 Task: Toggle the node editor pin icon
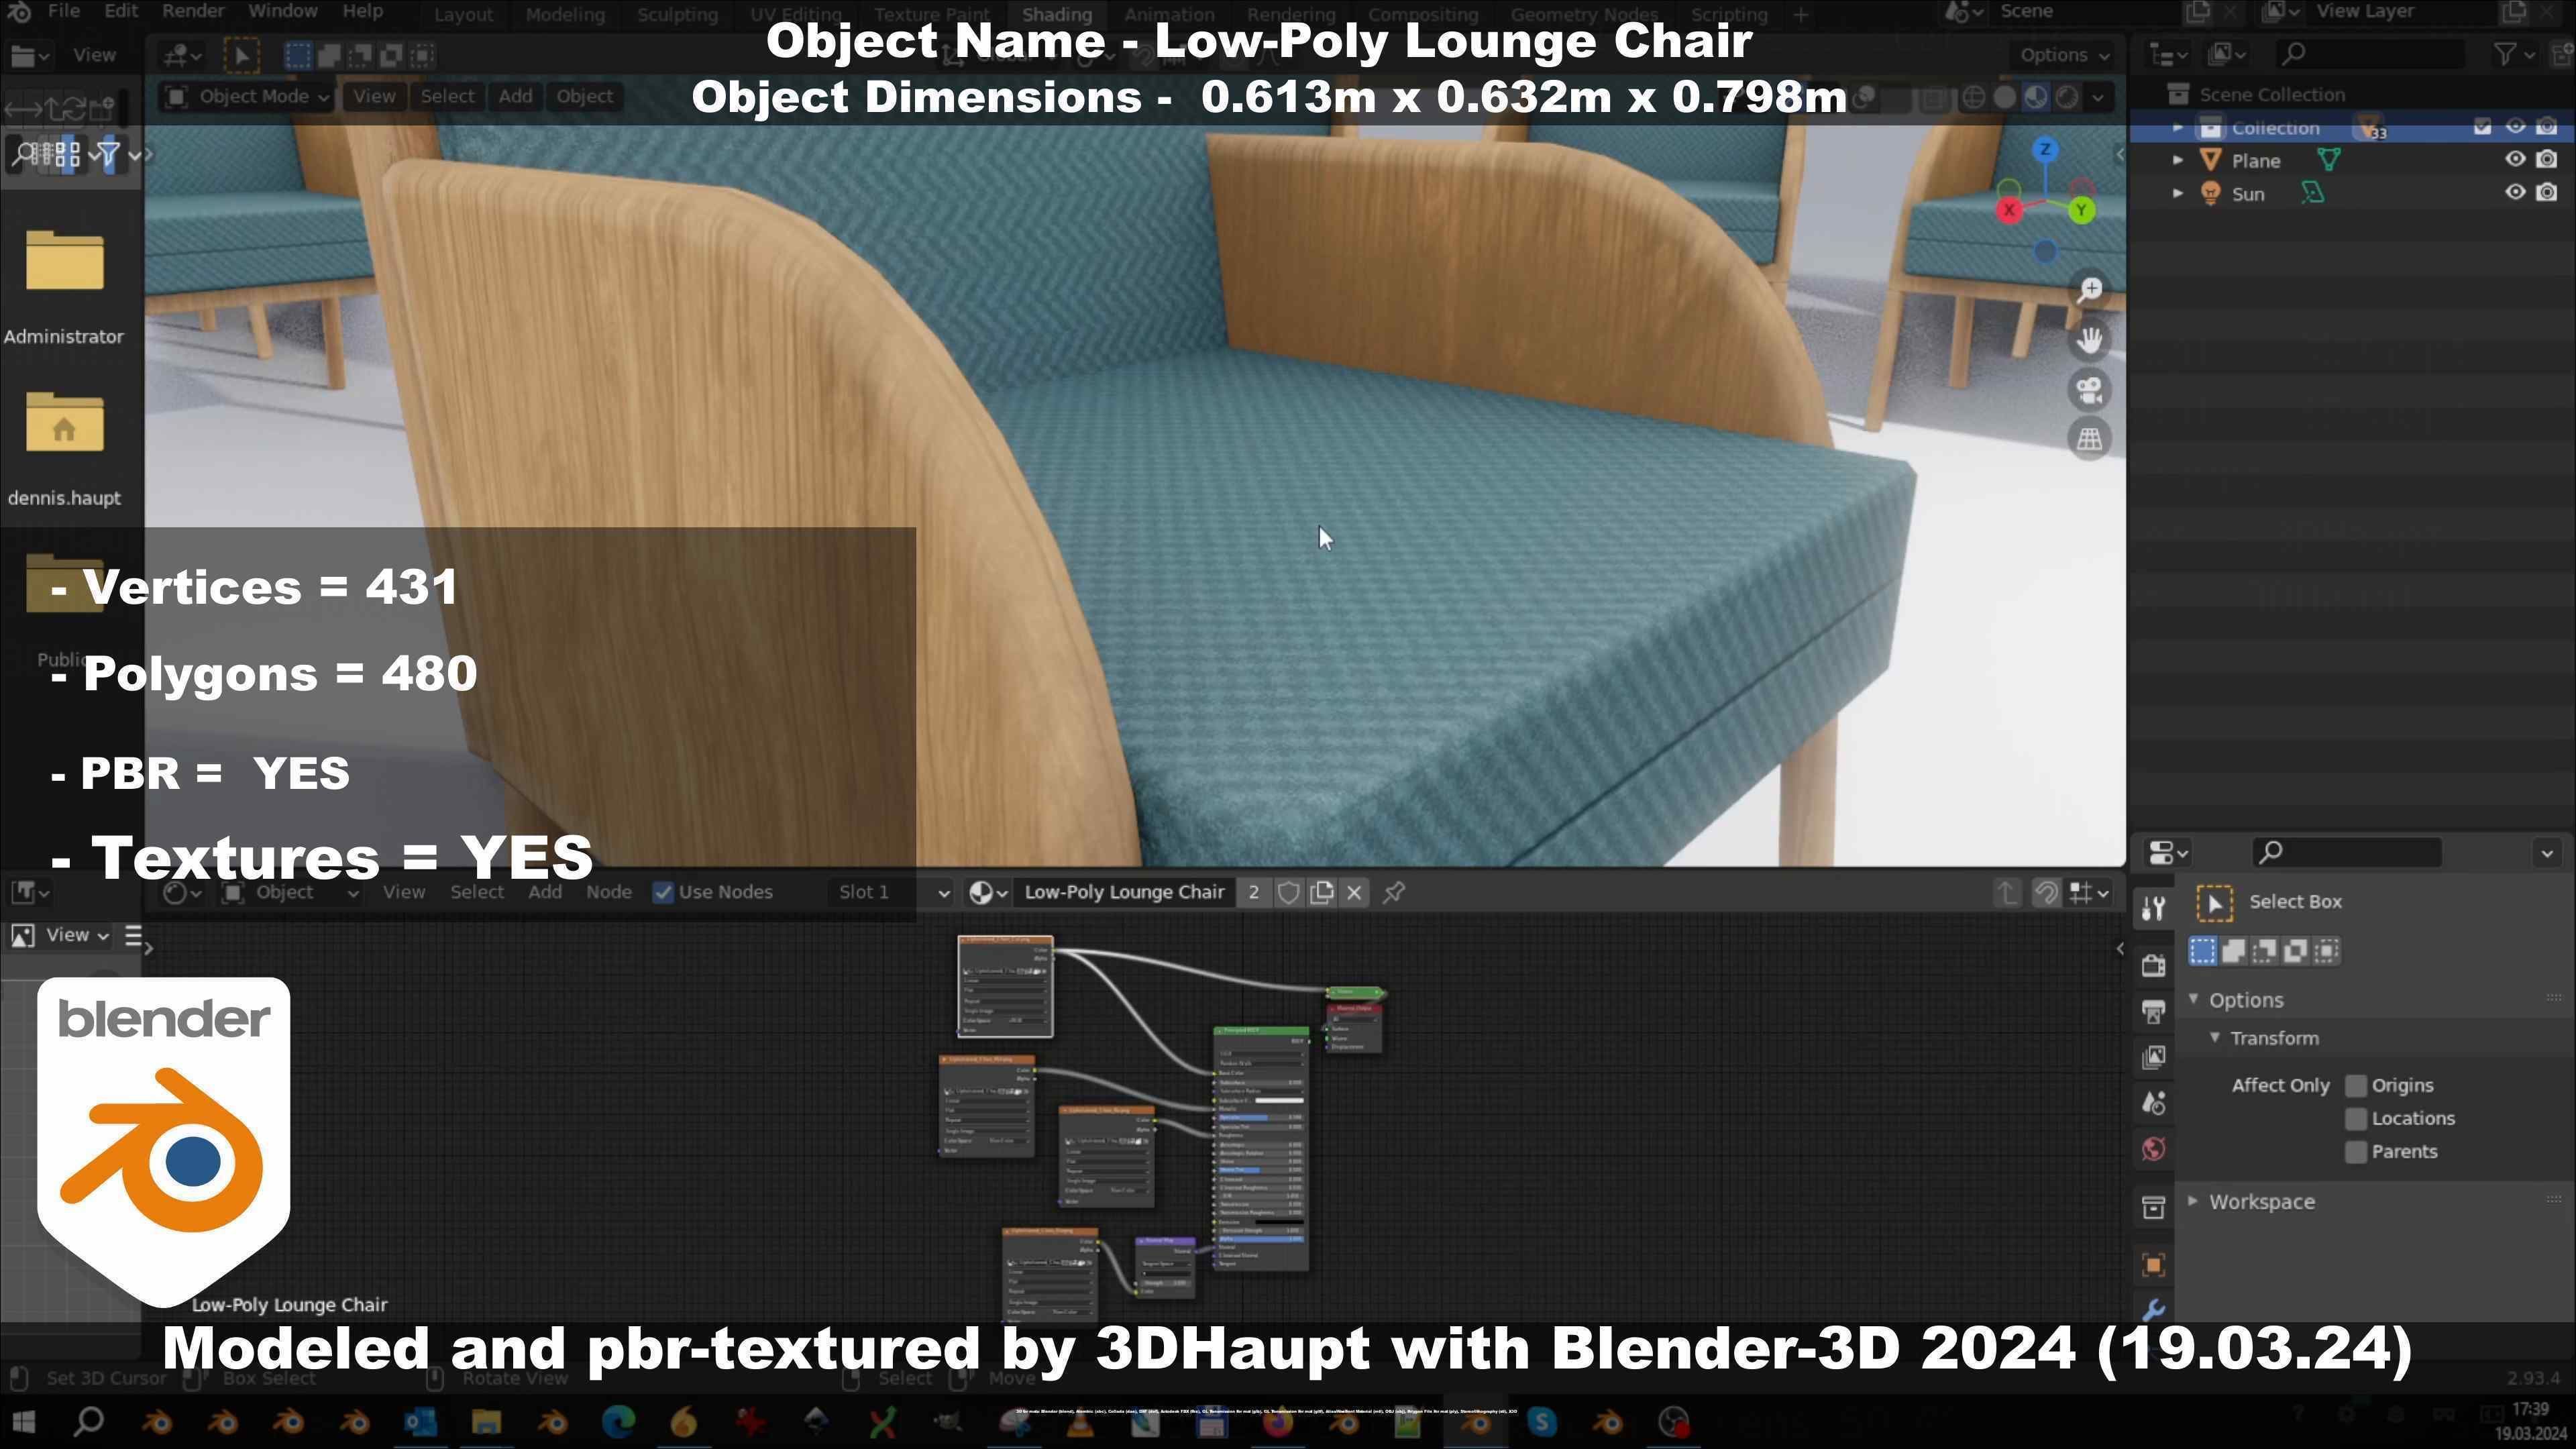tap(1394, 892)
